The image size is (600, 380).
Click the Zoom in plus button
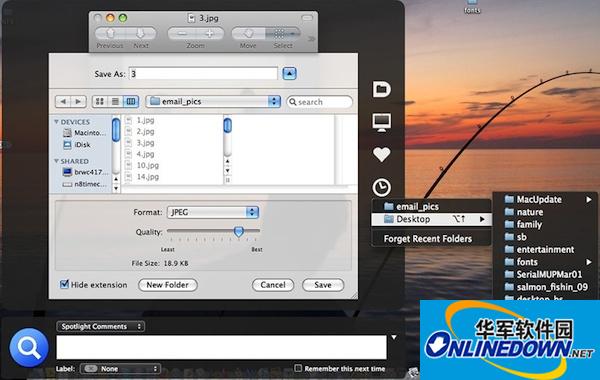tap(210, 33)
